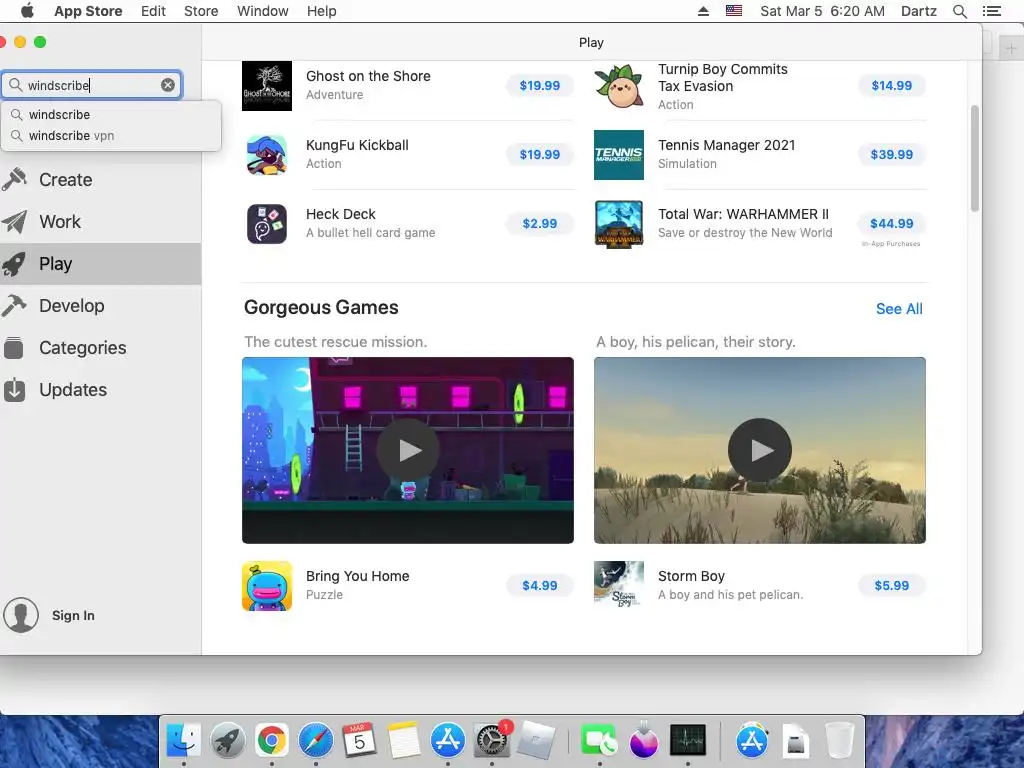
Task: Go to the Create section in sidebar
Action: point(101,180)
